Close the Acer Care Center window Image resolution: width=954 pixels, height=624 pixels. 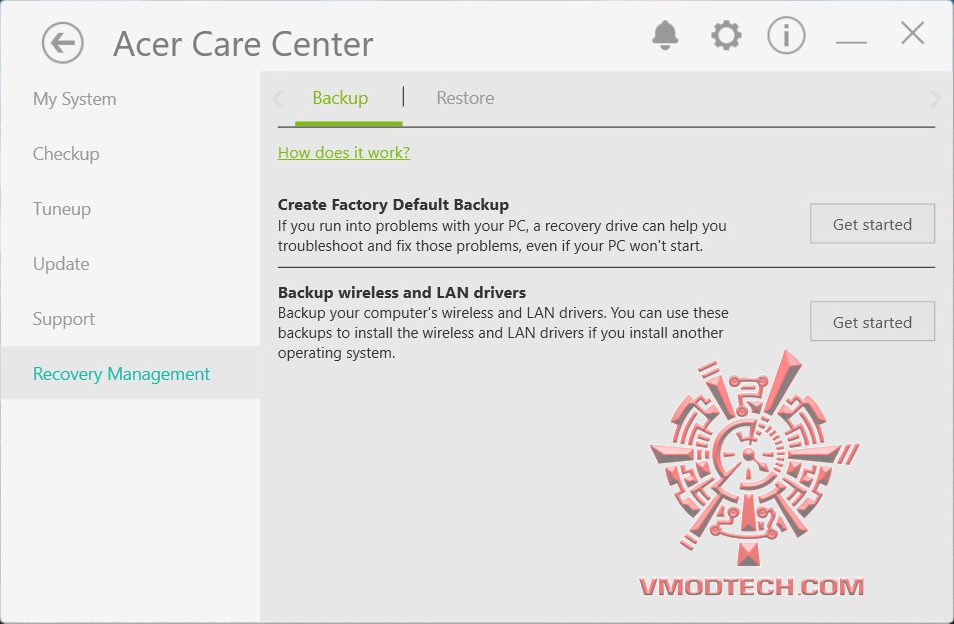912,34
